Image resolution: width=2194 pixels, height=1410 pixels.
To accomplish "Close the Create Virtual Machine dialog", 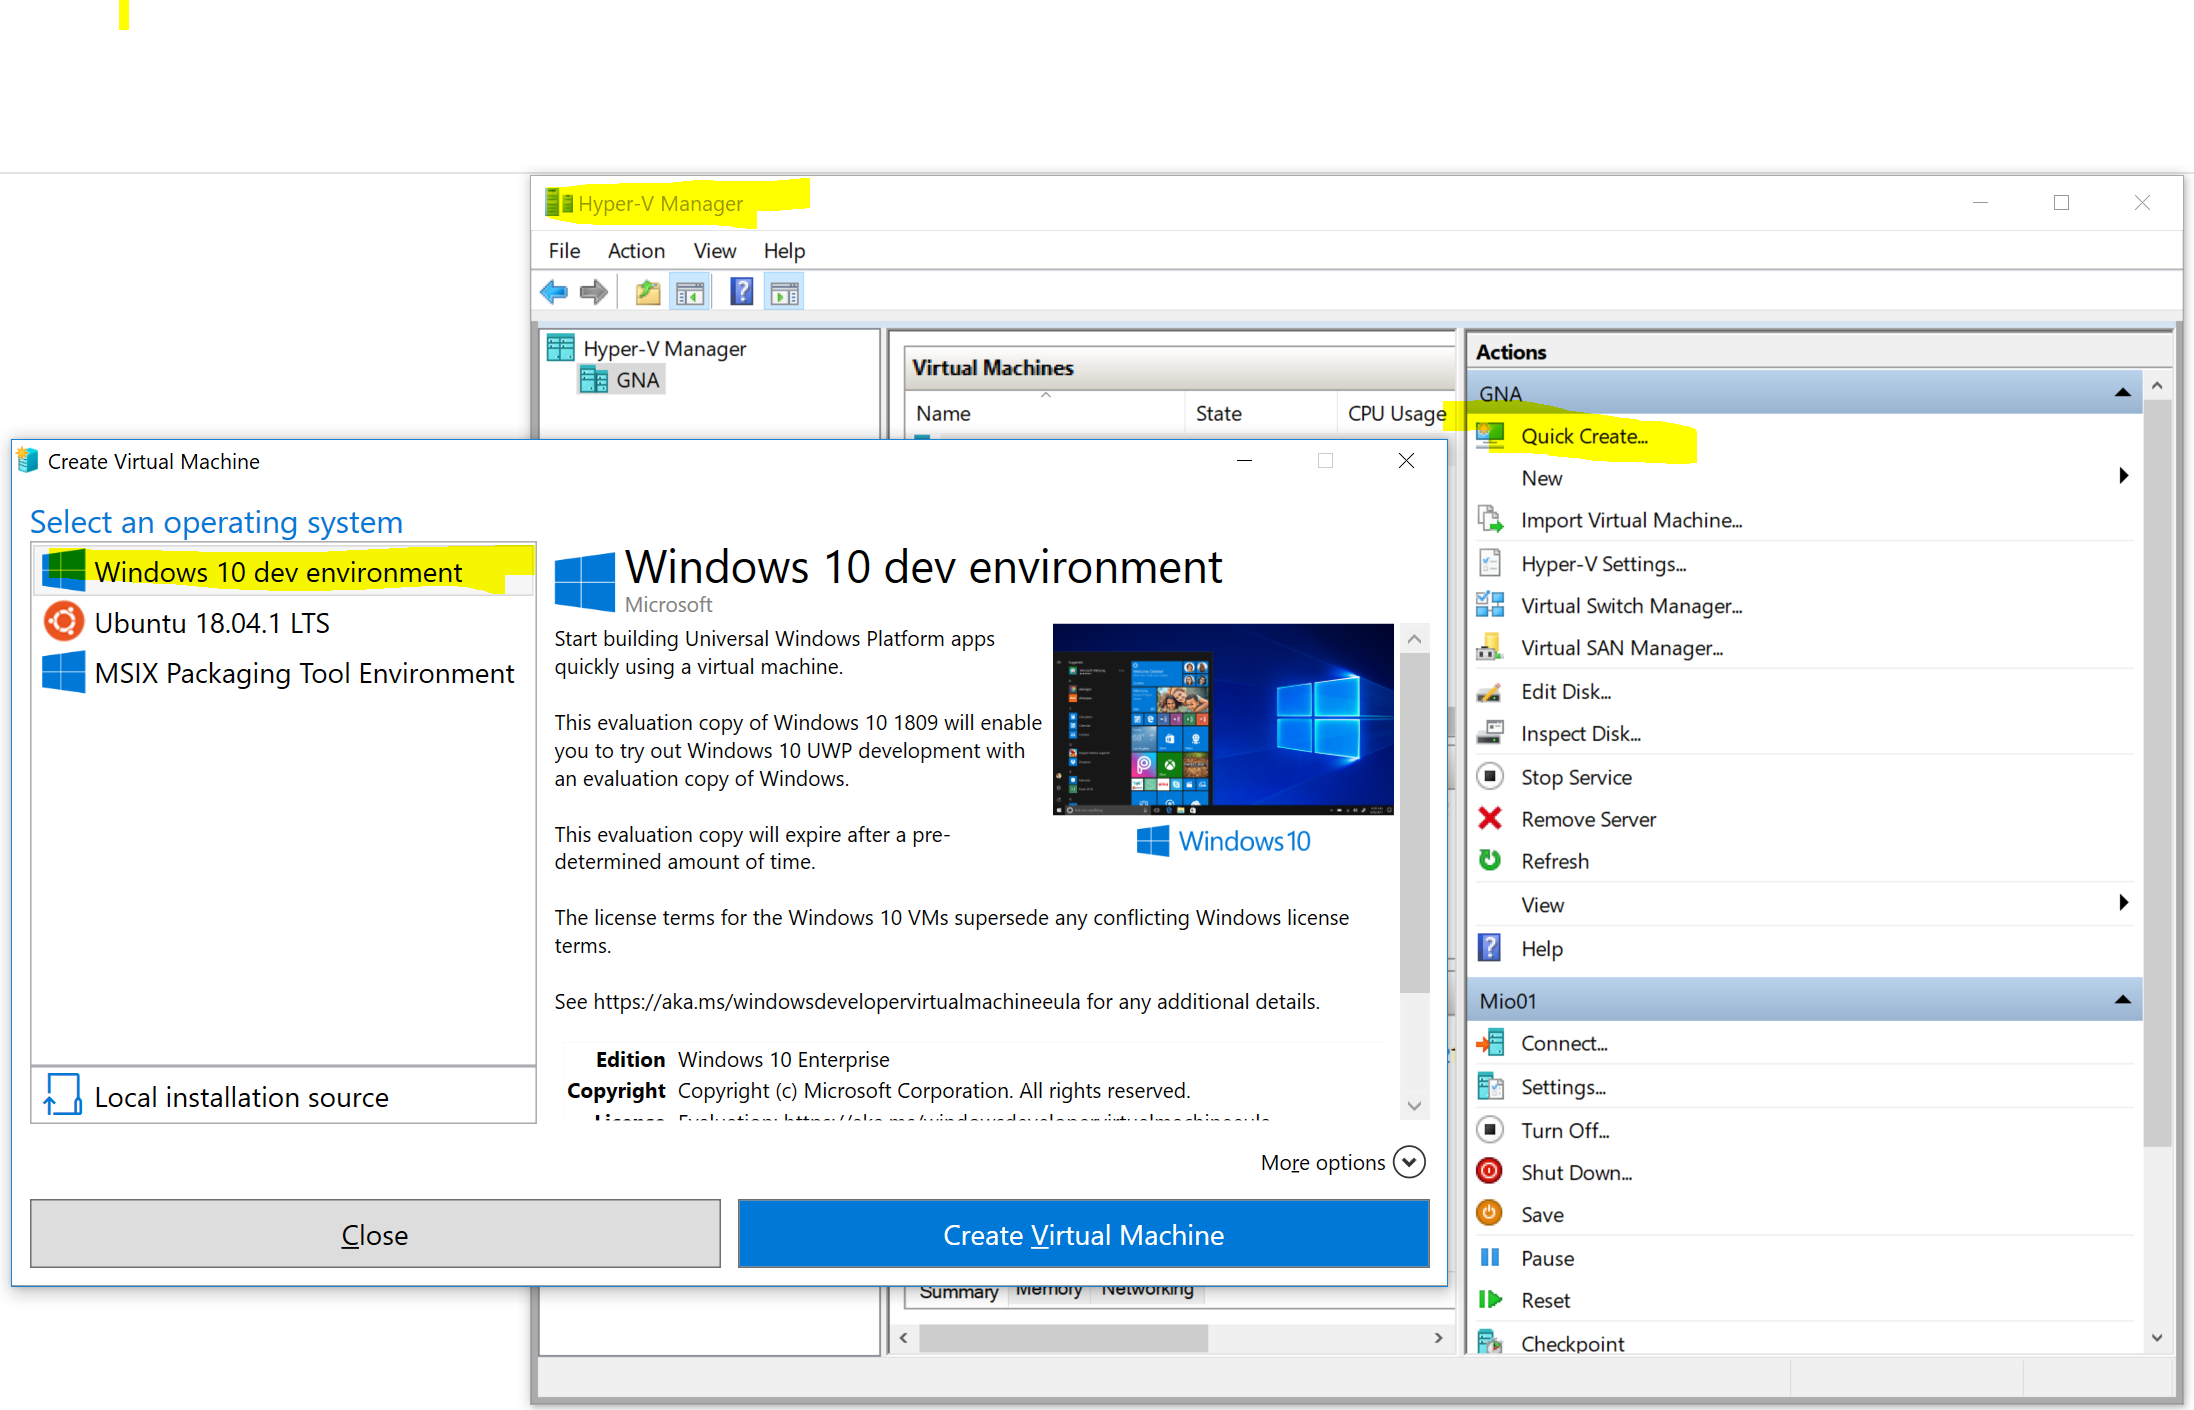I will (1406, 460).
